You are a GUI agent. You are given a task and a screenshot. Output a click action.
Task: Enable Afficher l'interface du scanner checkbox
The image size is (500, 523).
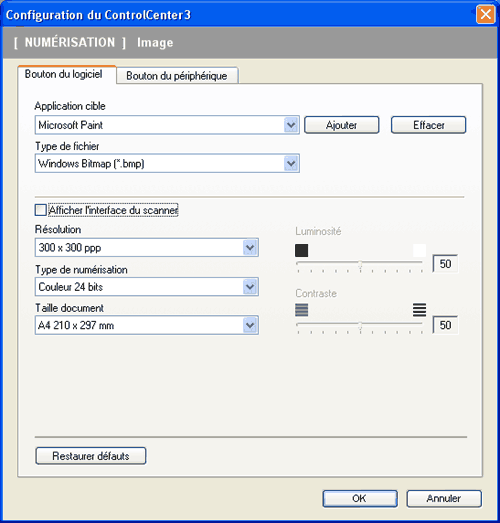point(41,210)
